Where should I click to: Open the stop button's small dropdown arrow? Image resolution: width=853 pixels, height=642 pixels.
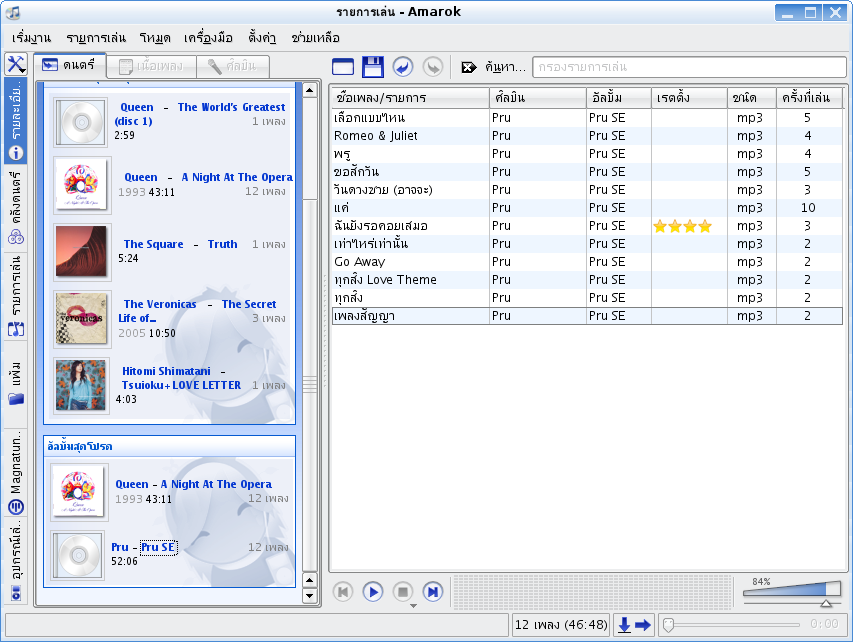pyautogui.click(x=413, y=605)
